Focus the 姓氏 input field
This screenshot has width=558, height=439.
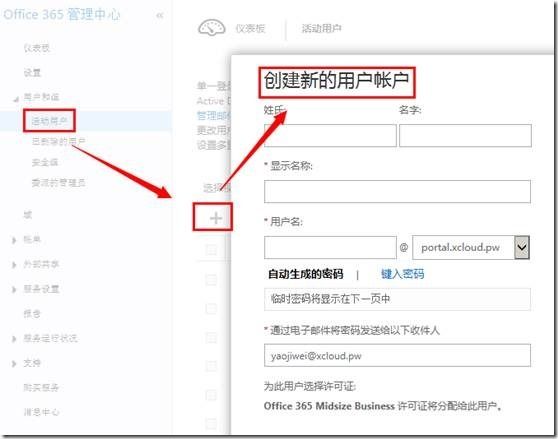click(330, 136)
